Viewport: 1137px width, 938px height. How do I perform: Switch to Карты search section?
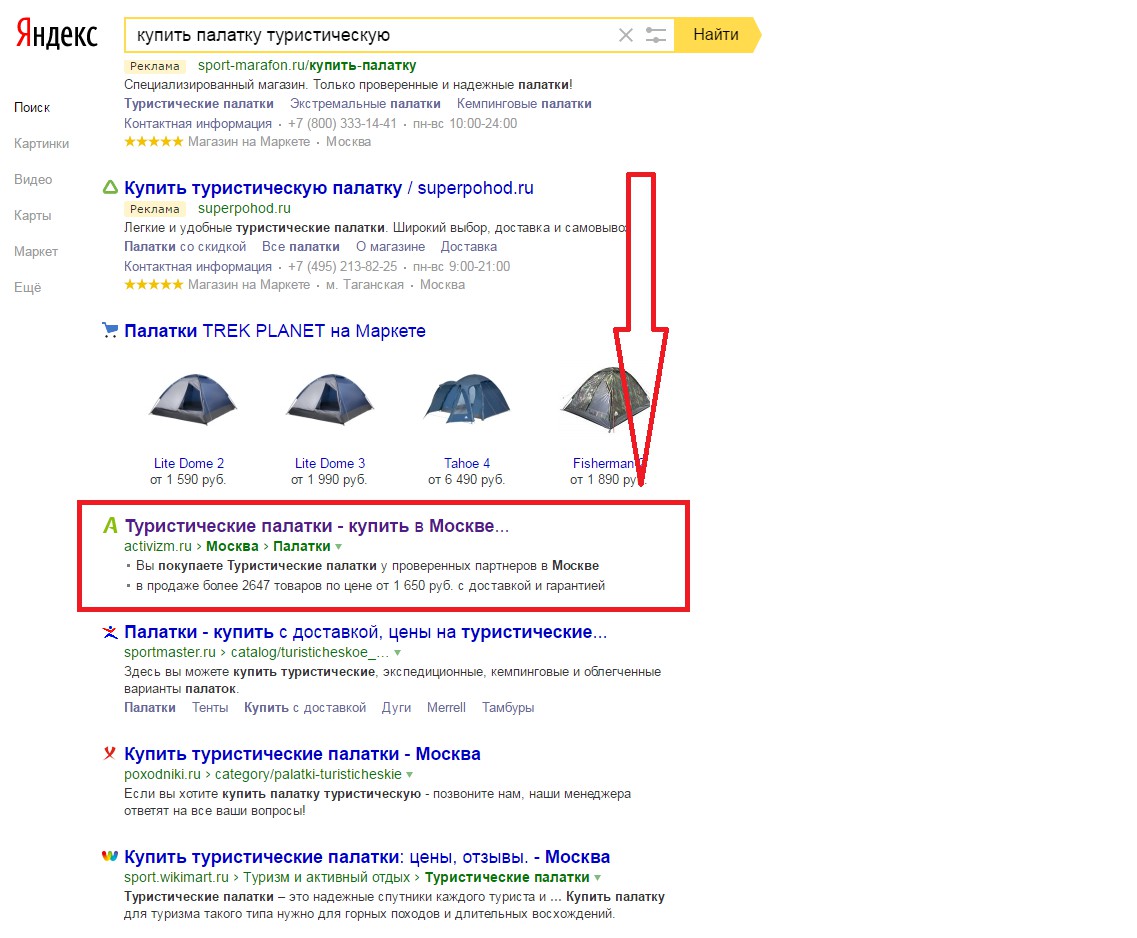33,215
